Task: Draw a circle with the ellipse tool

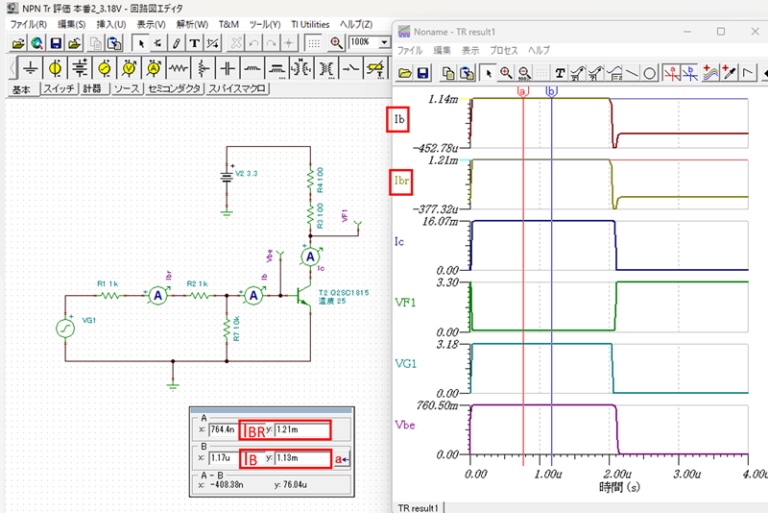Action: click(649, 73)
